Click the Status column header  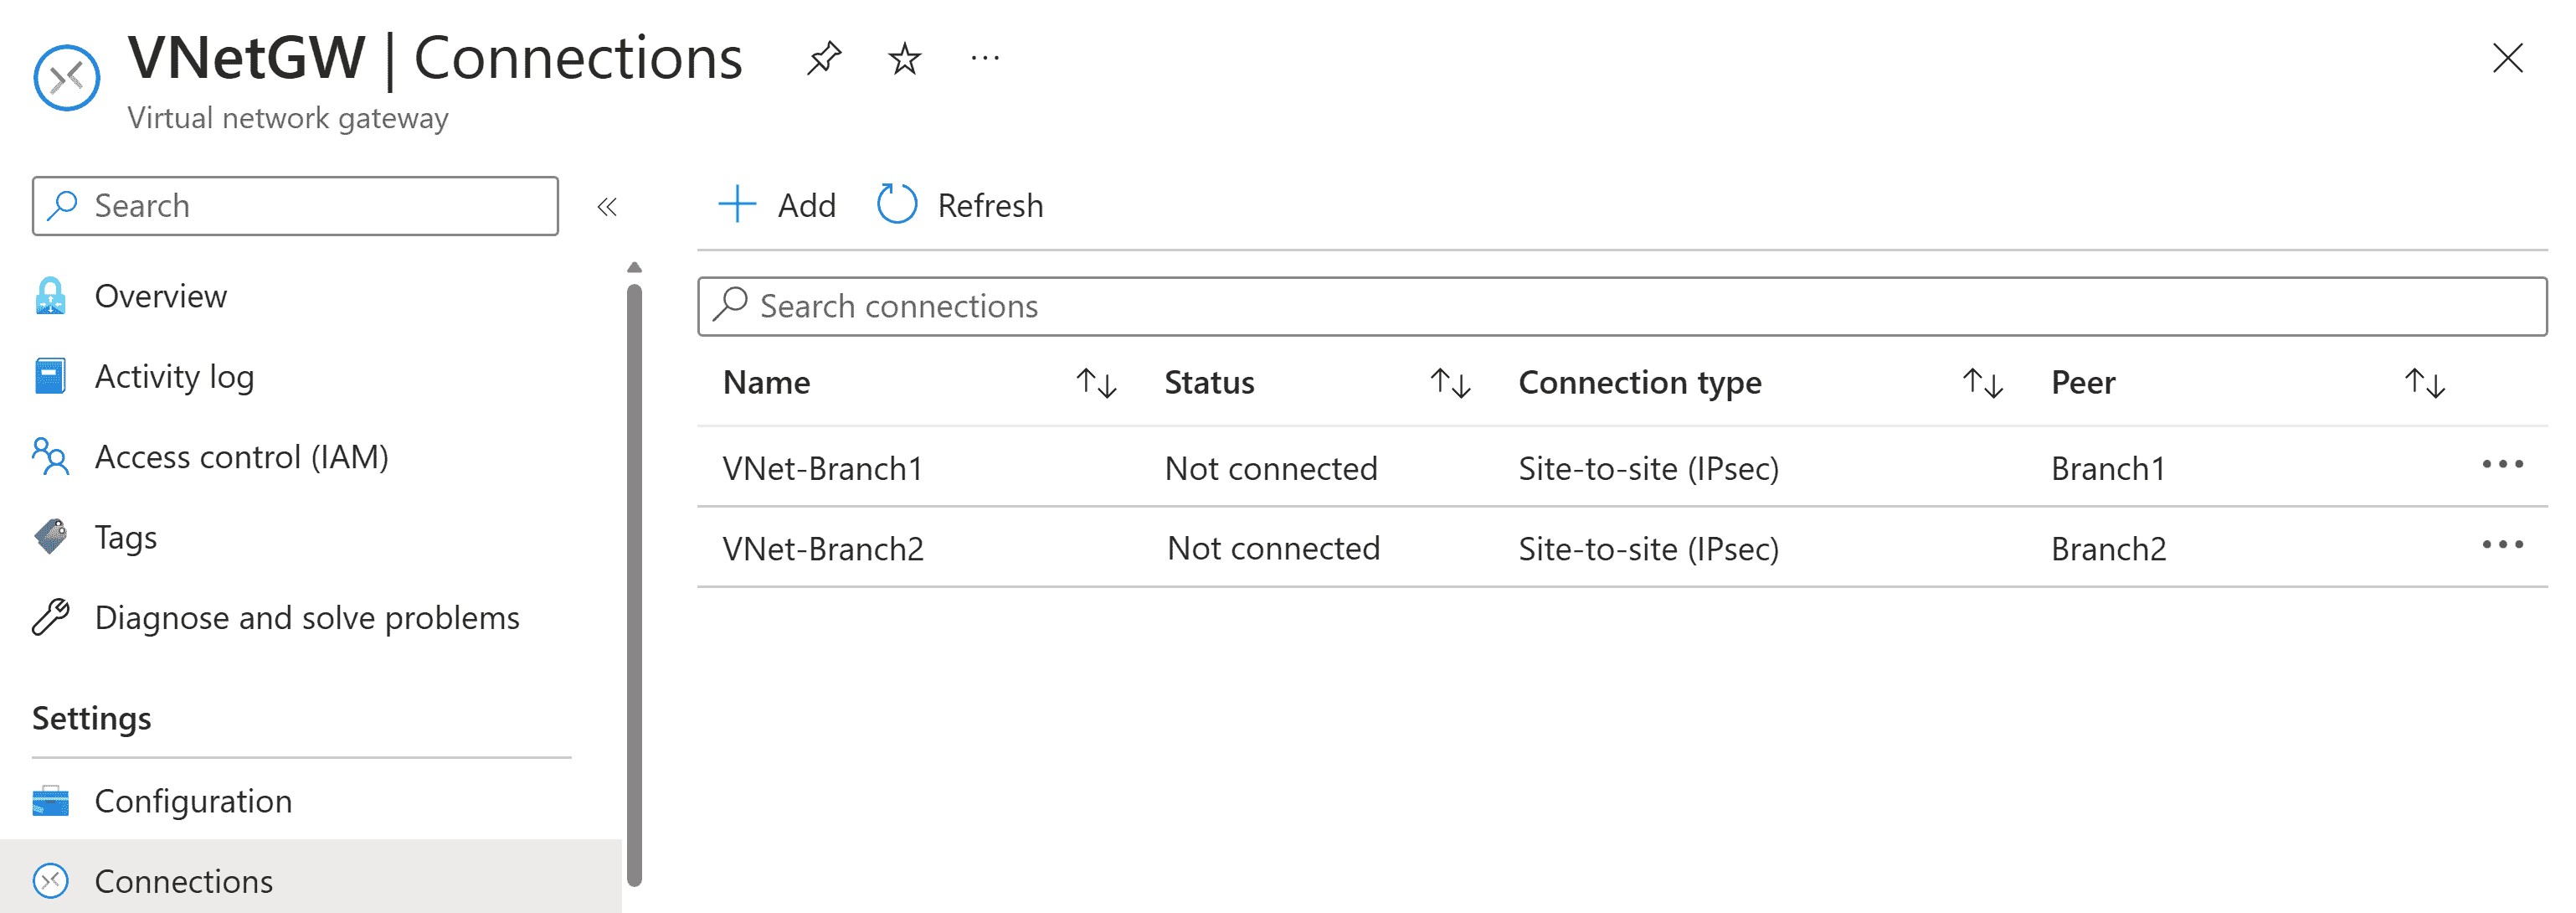click(1209, 383)
